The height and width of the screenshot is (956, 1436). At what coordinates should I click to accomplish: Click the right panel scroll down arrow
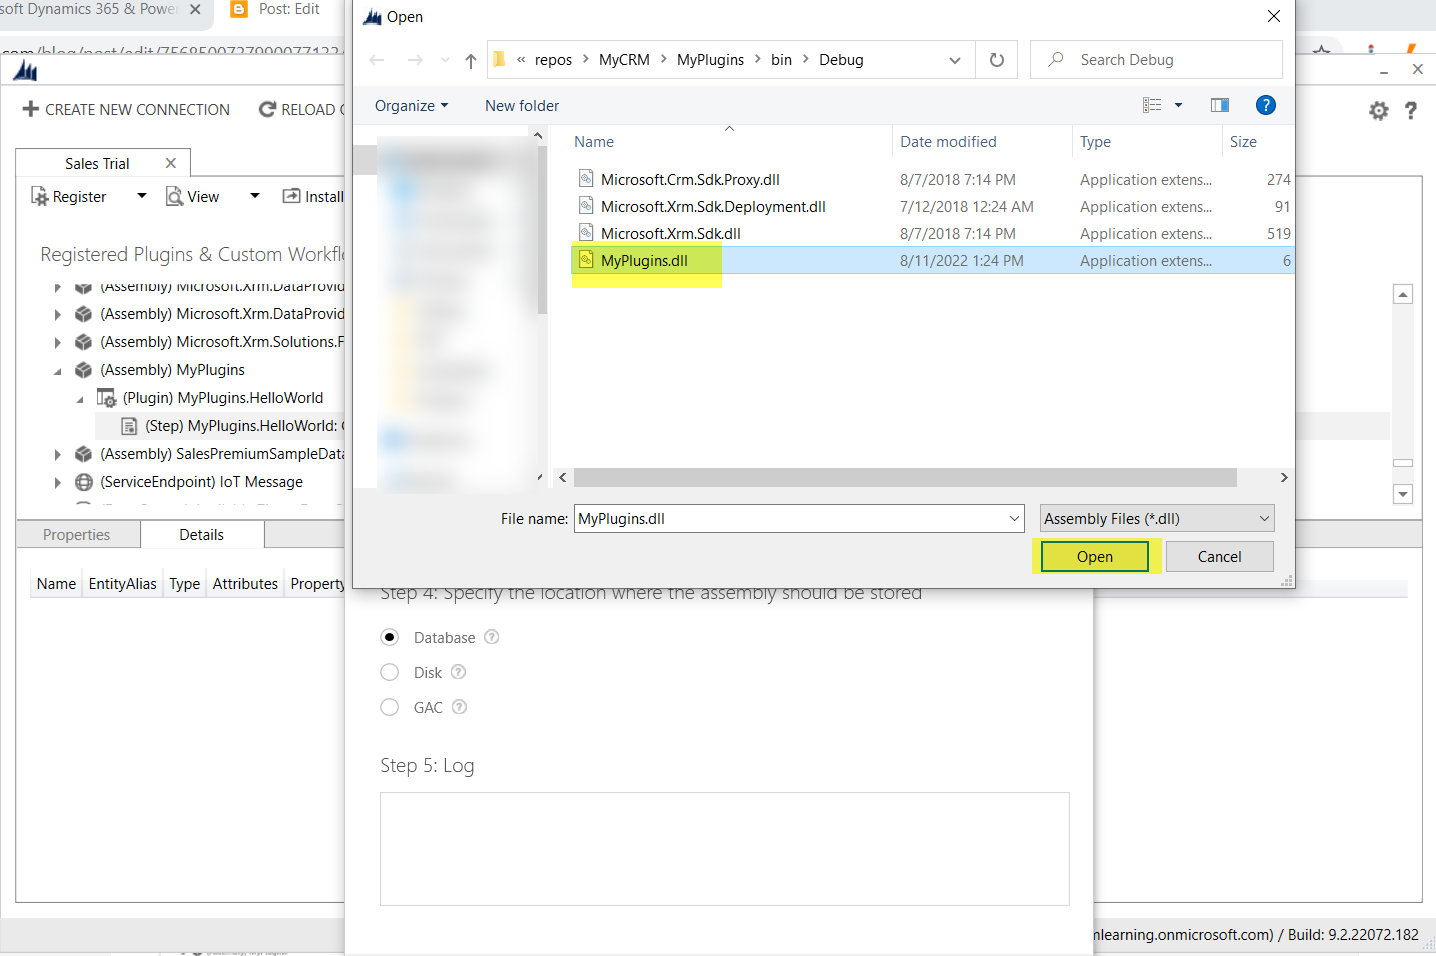(x=1403, y=494)
